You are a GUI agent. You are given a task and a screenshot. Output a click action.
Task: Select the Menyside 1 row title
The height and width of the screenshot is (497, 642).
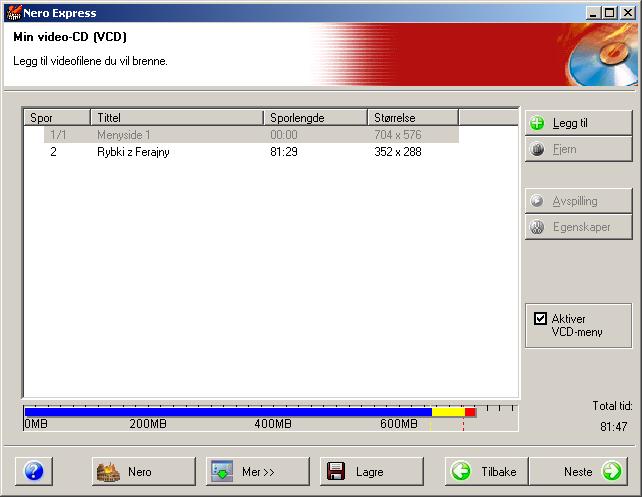tap(124, 135)
